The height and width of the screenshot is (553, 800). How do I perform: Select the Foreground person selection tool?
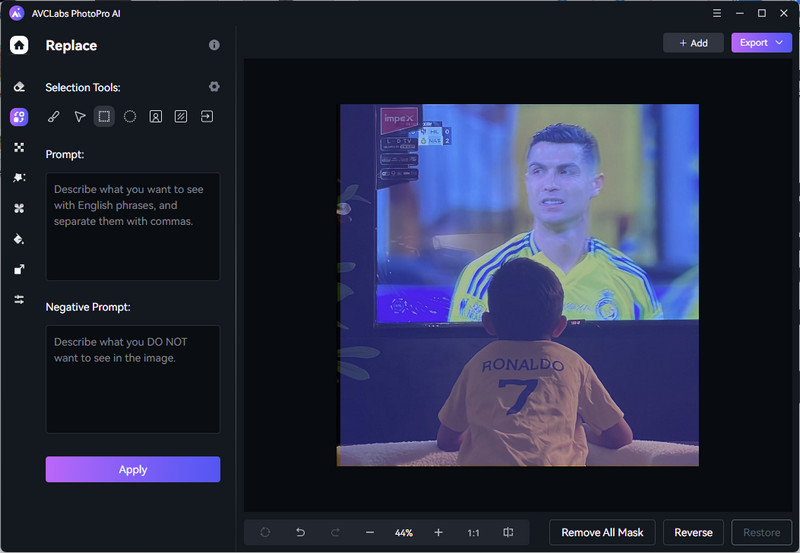tap(156, 117)
